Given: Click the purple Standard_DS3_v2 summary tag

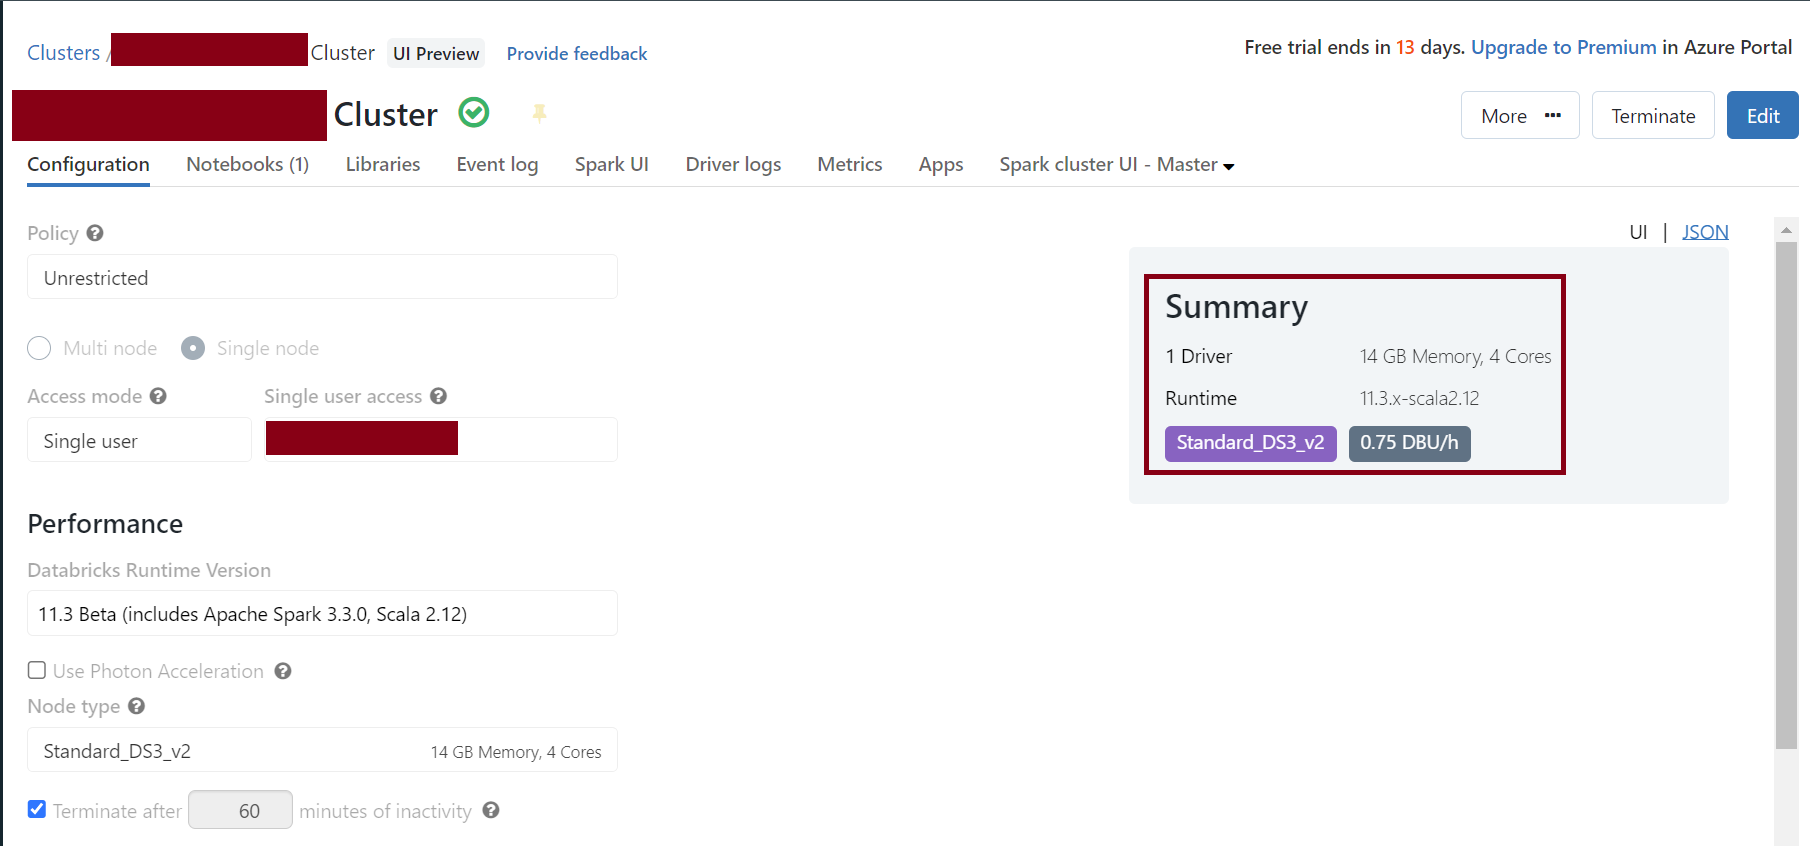Looking at the screenshot, I should coord(1250,443).
